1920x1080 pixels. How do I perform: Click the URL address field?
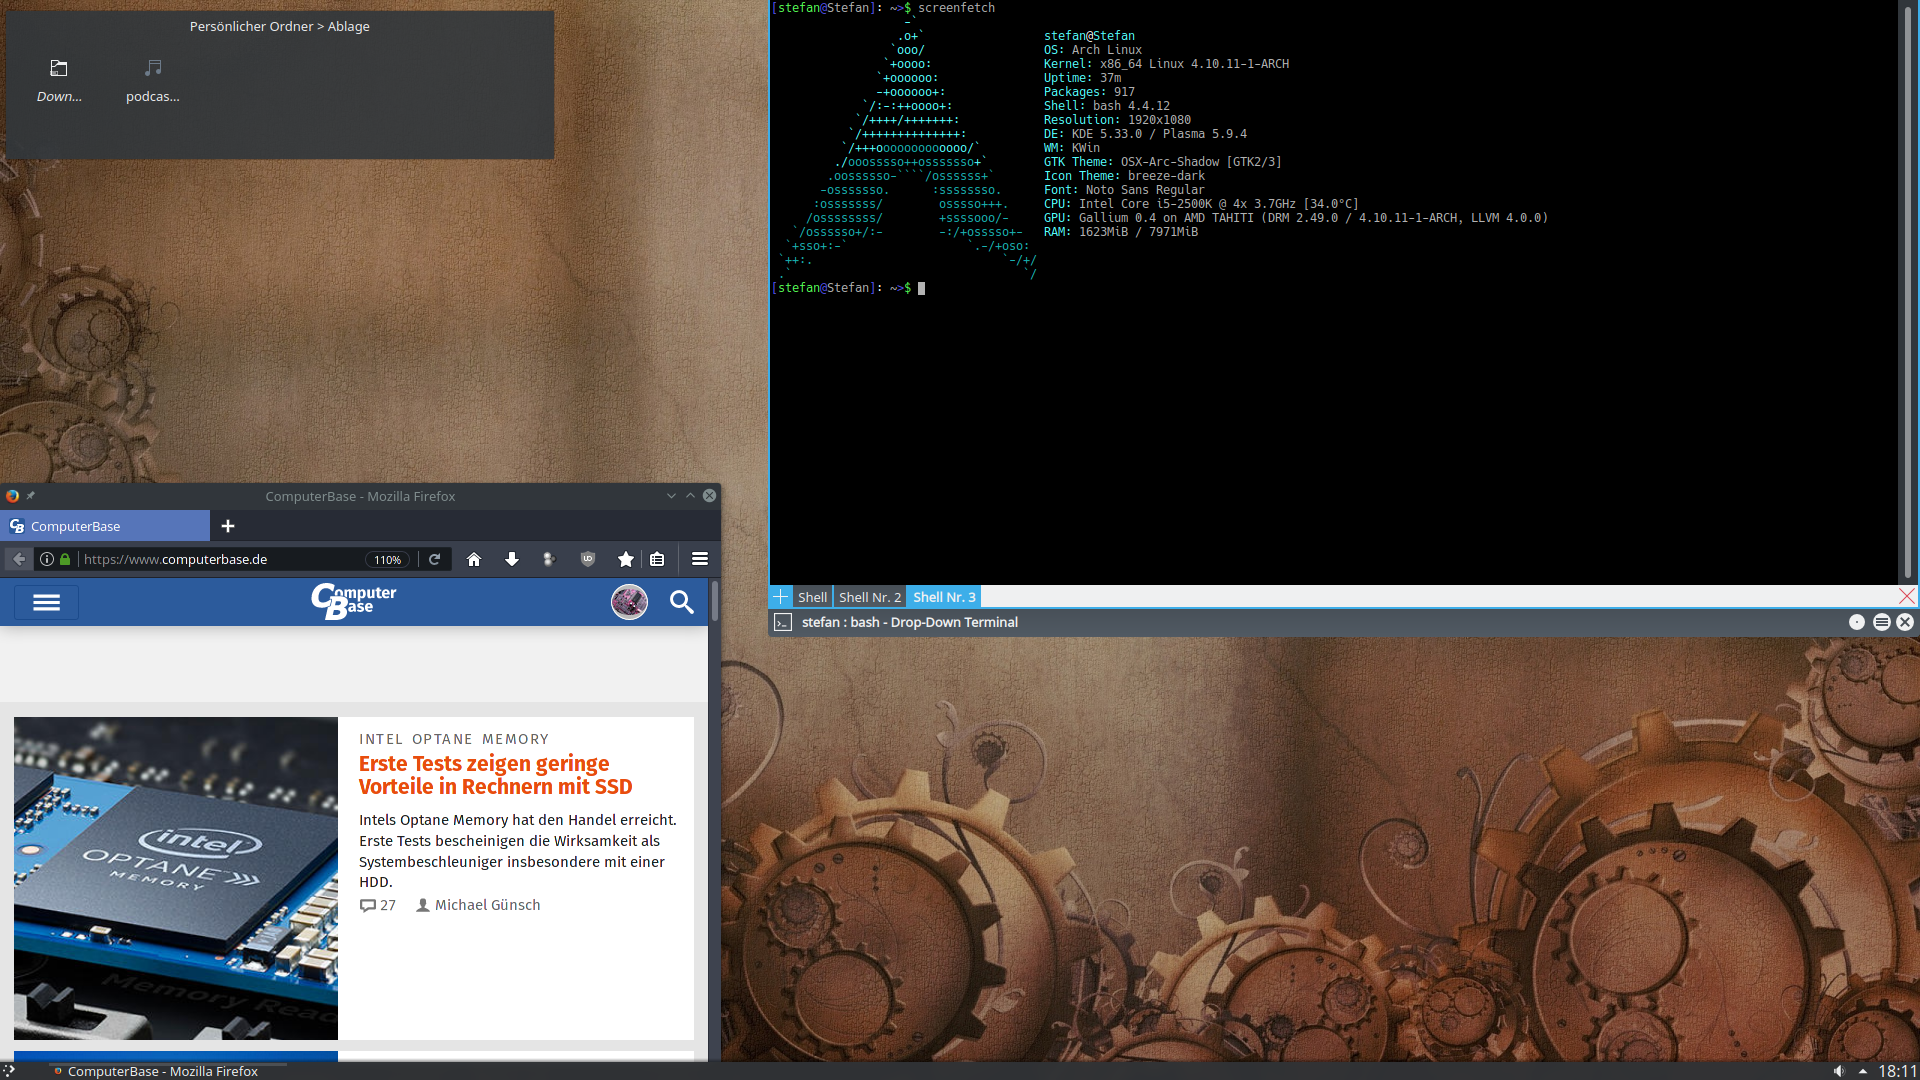220,559
